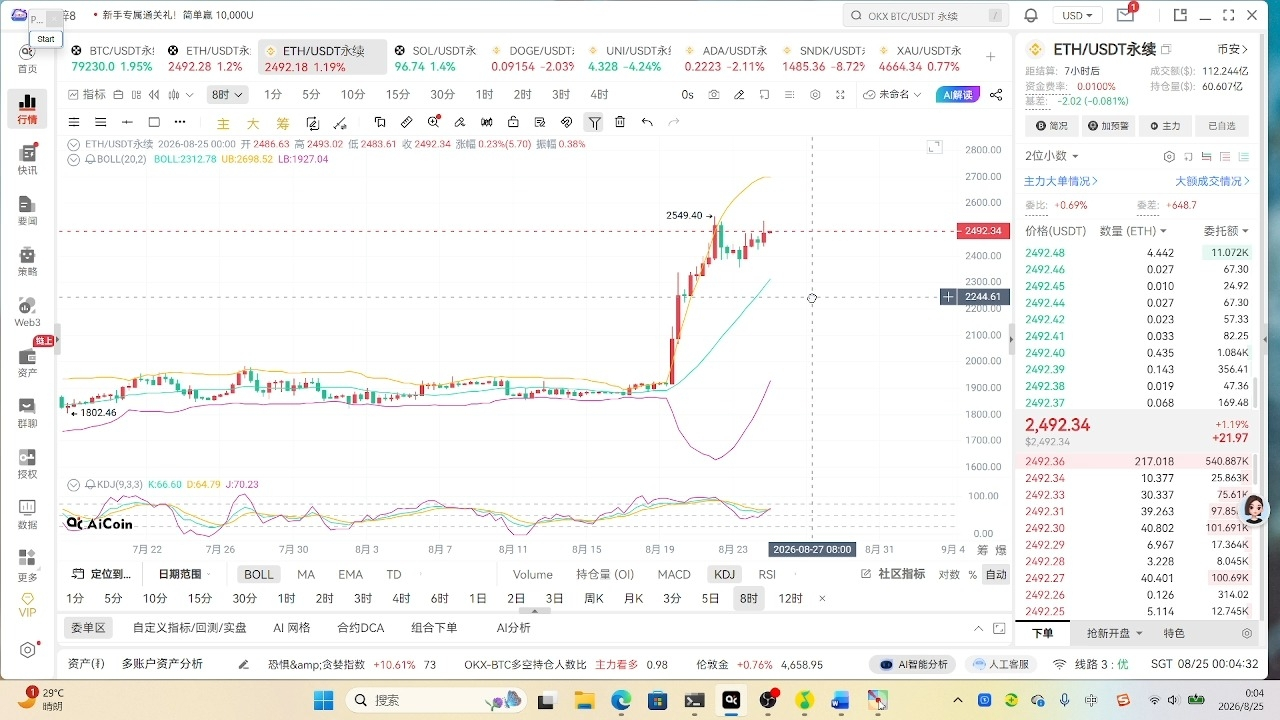Toggle the Volume sub-indicator
The image size is (1280, 720).
tap(532, 574)
